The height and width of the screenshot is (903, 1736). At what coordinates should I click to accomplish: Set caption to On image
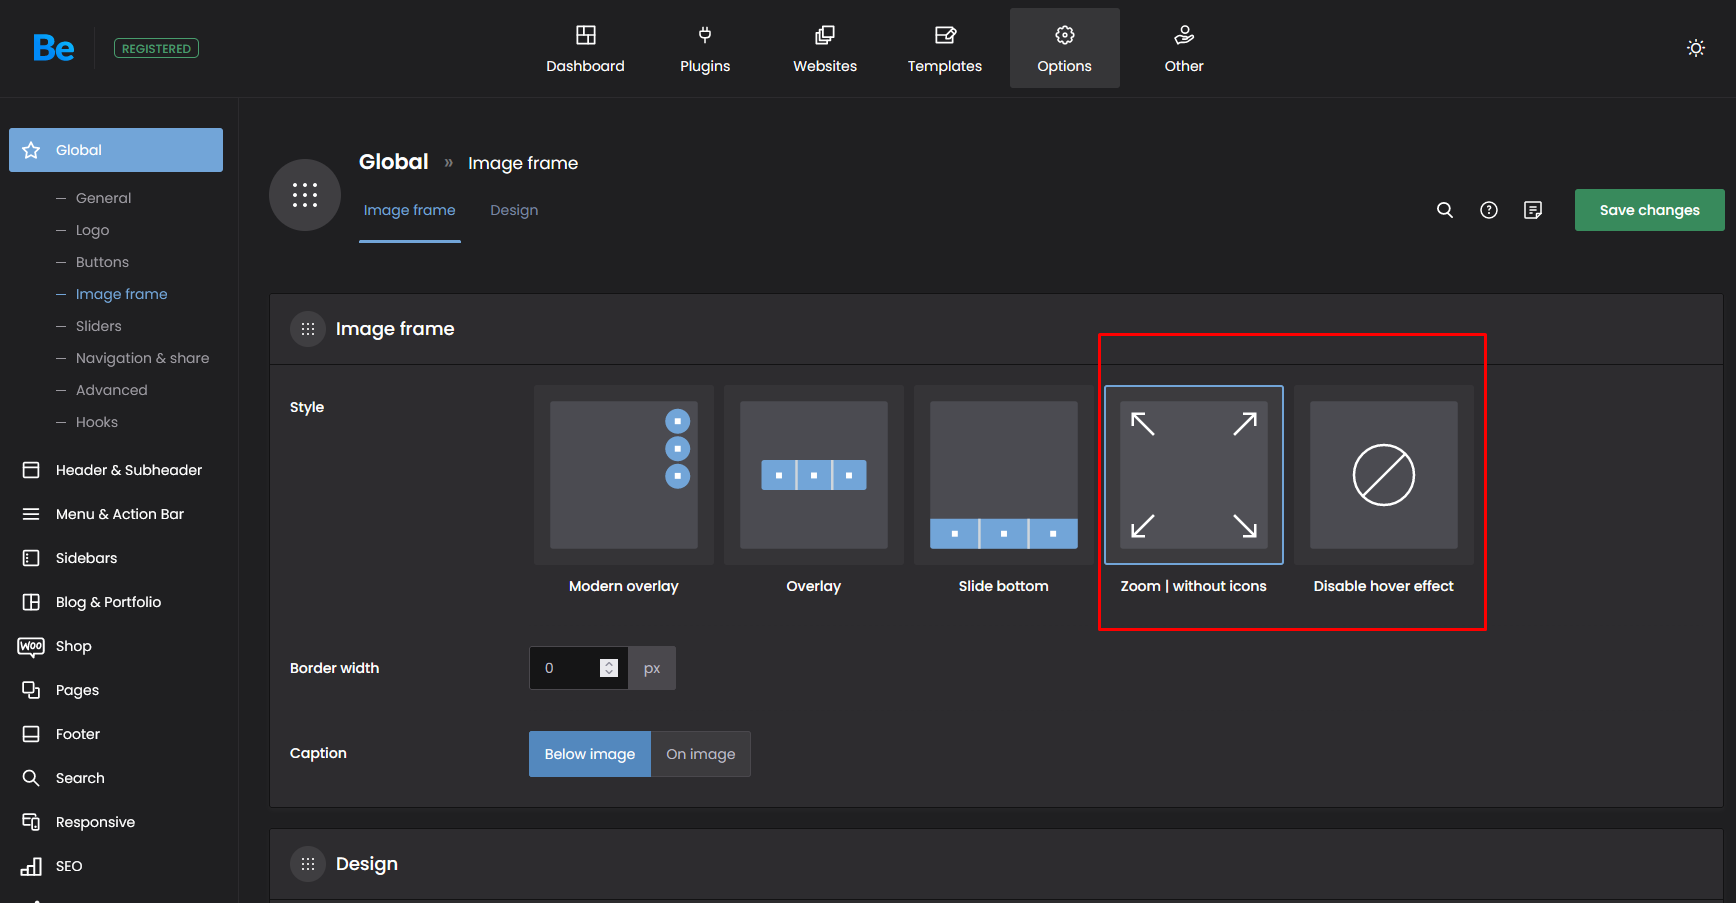[x=701, y=754]
